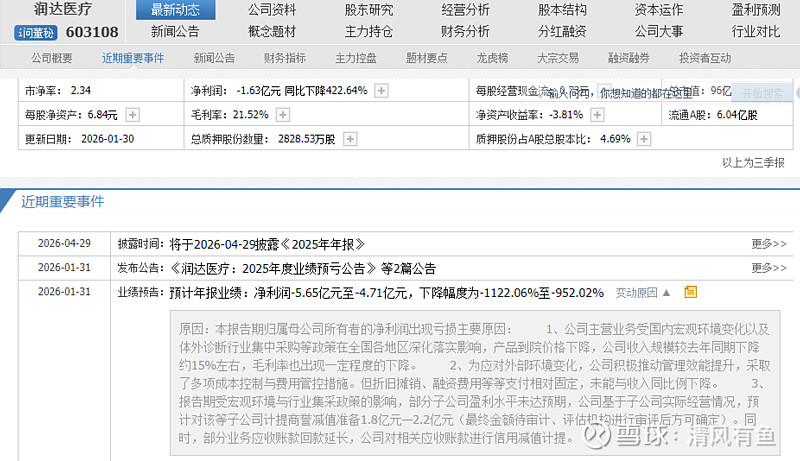This screenshot has height=461, width=800.
Task: Switch to the 大宗交易 sub-tab
Action: (x=558, y=58)
